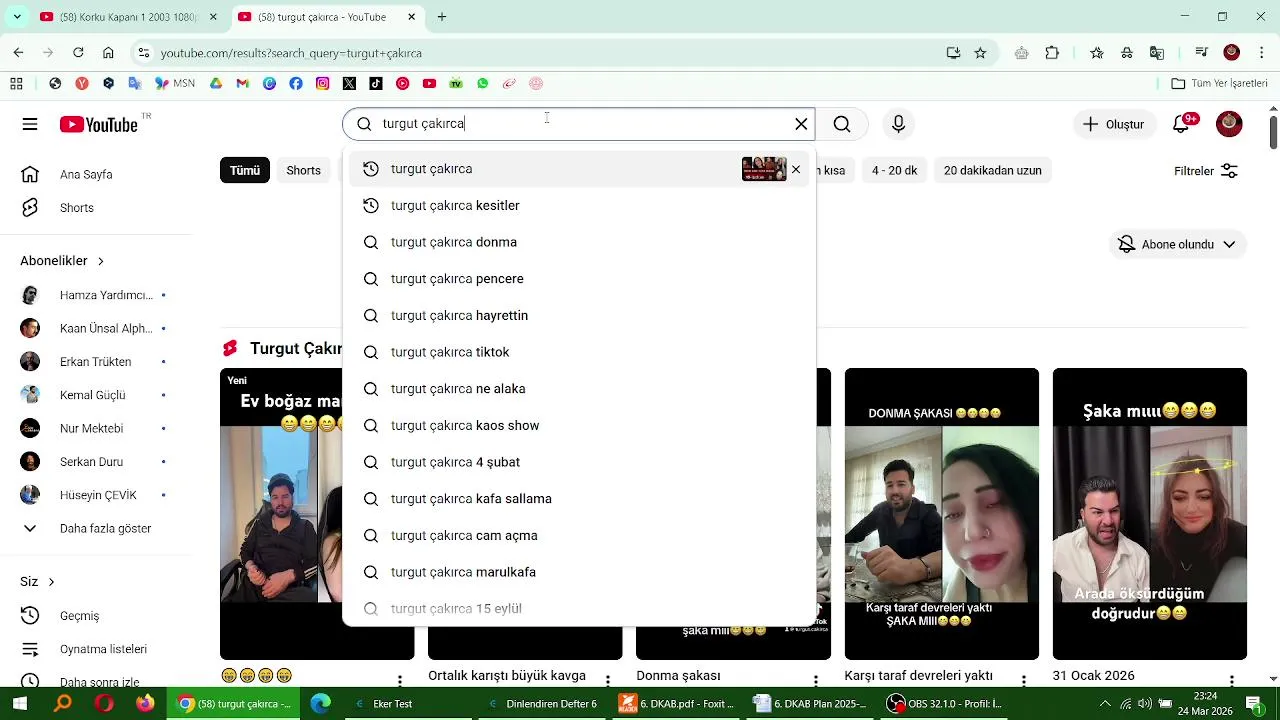Choose suggestion 'turgut çakırca cam açma'
The image size is (1280, 720).
click(x=579, y=536)
